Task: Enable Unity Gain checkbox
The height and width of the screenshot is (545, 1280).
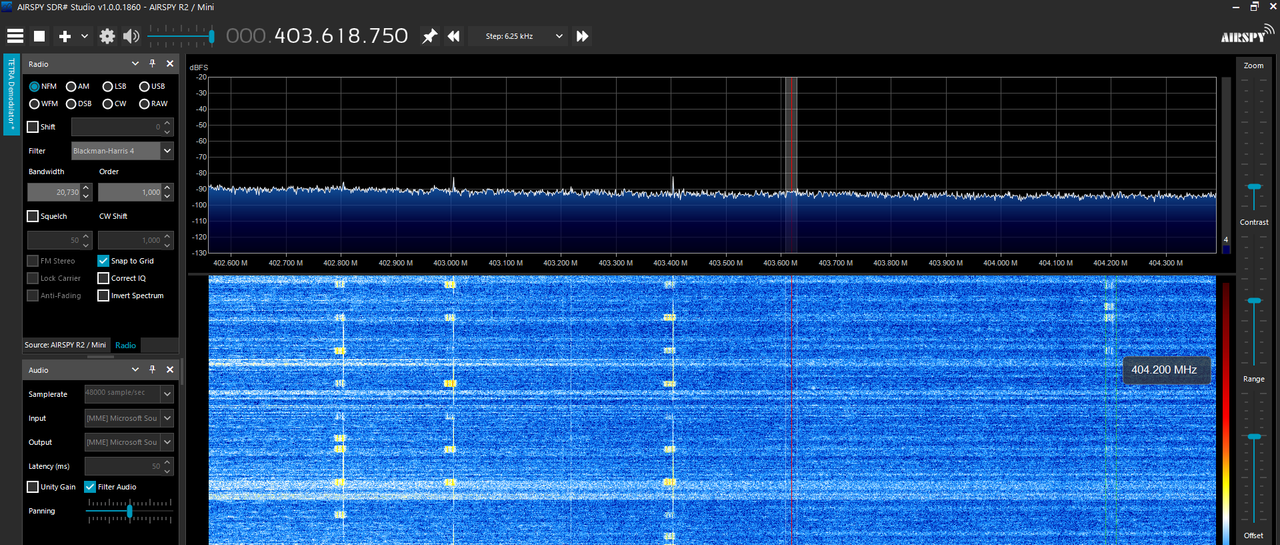Action: (x=33, y=487)
